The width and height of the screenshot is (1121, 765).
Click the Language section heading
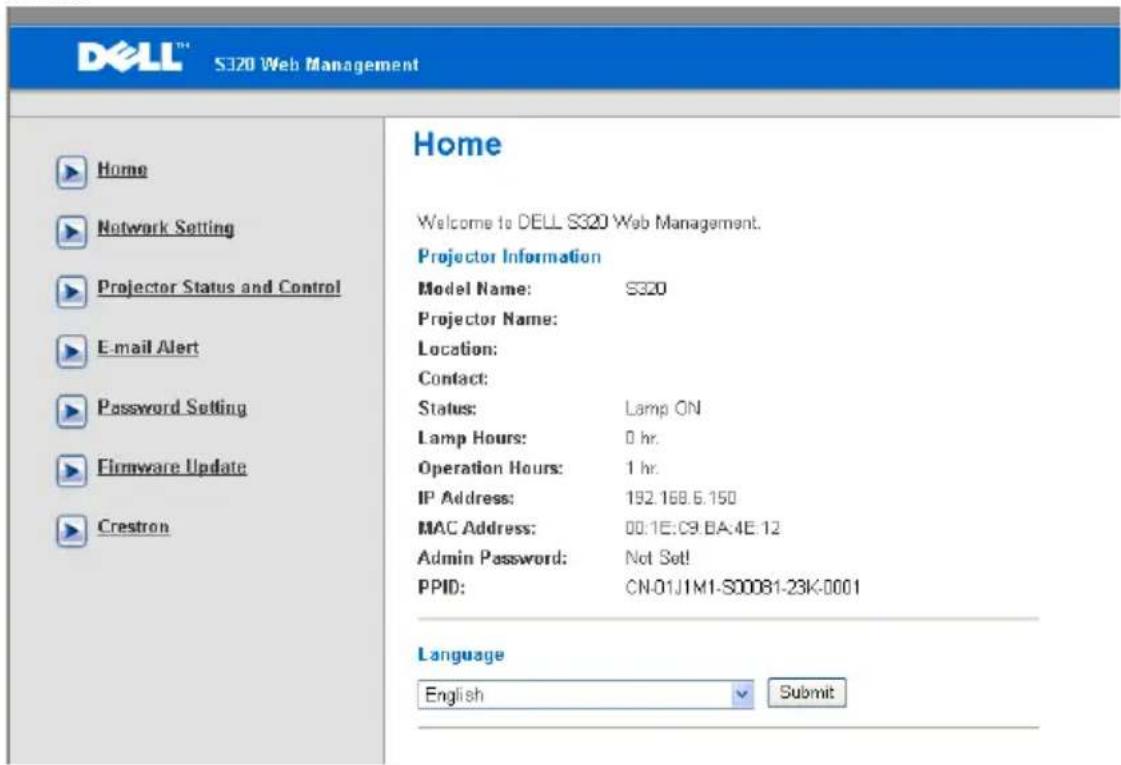[x=461, y=654]
